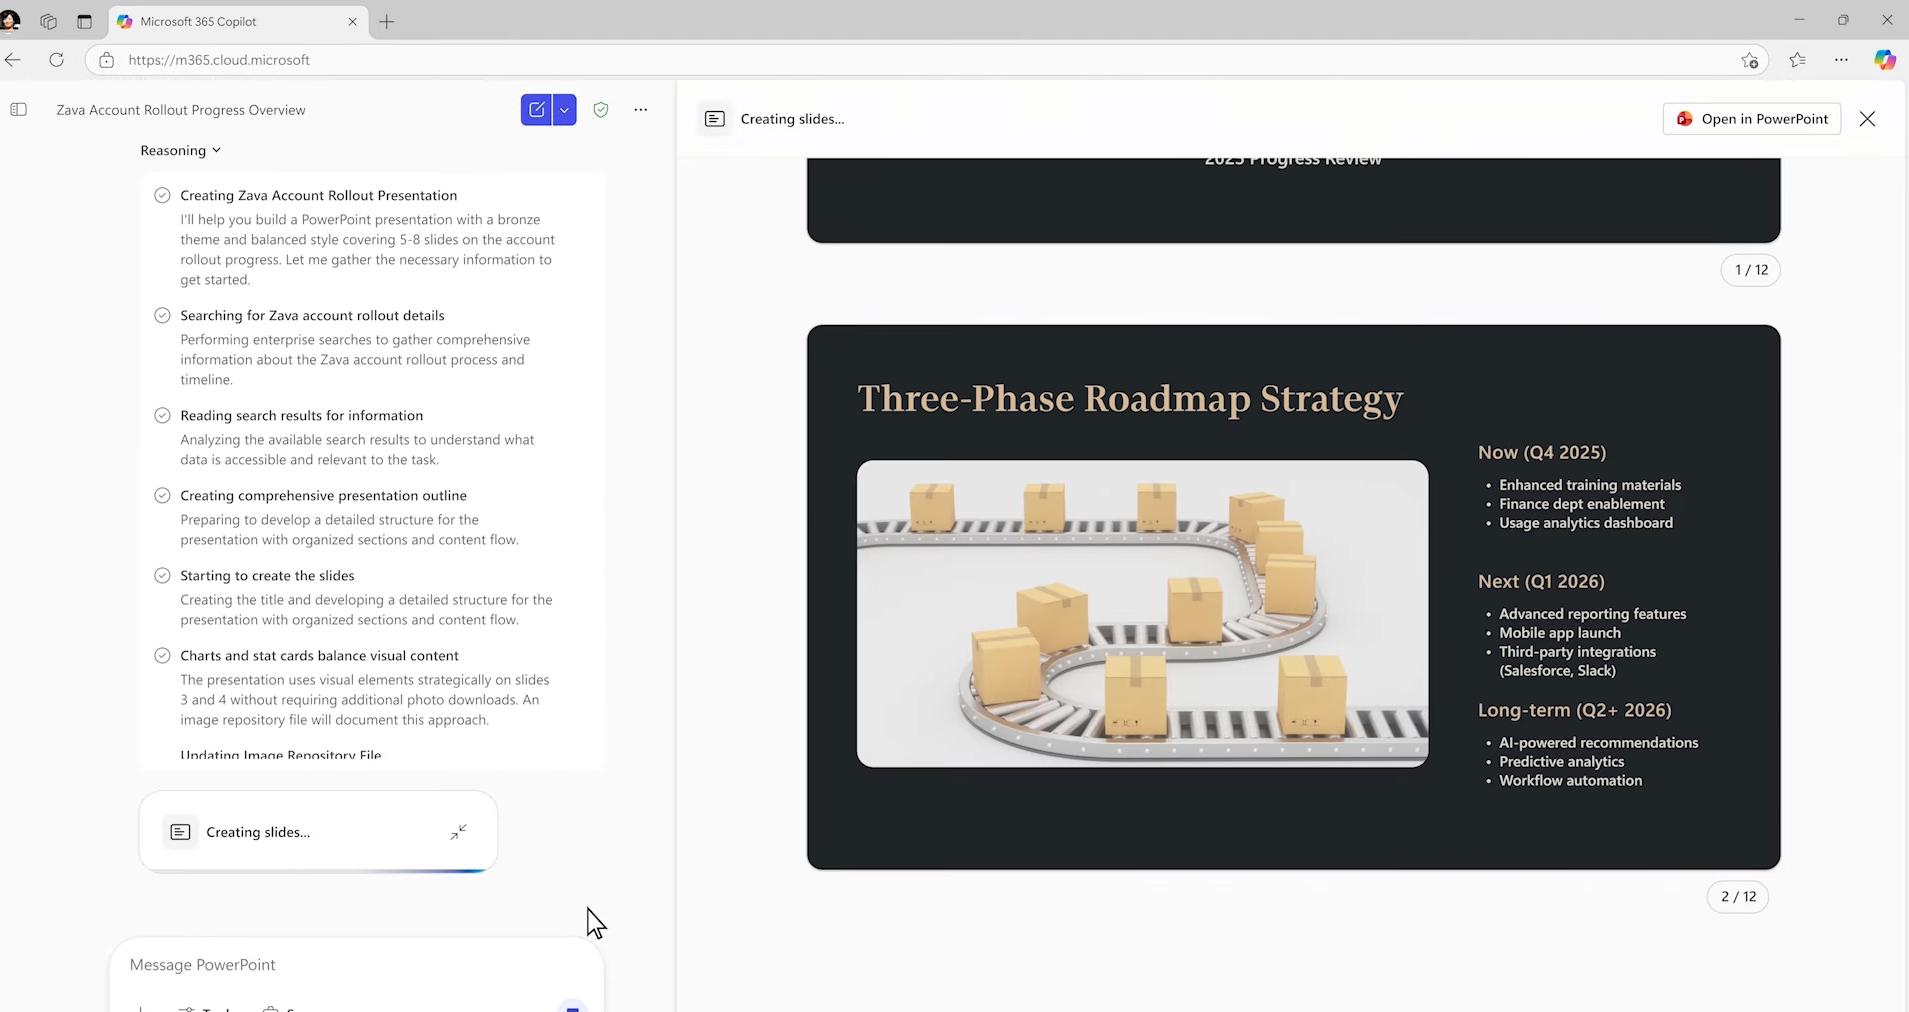Expand the new chat dropdown arrow
Viewport: 1909px width, 1012px height.
click(565, 110)
